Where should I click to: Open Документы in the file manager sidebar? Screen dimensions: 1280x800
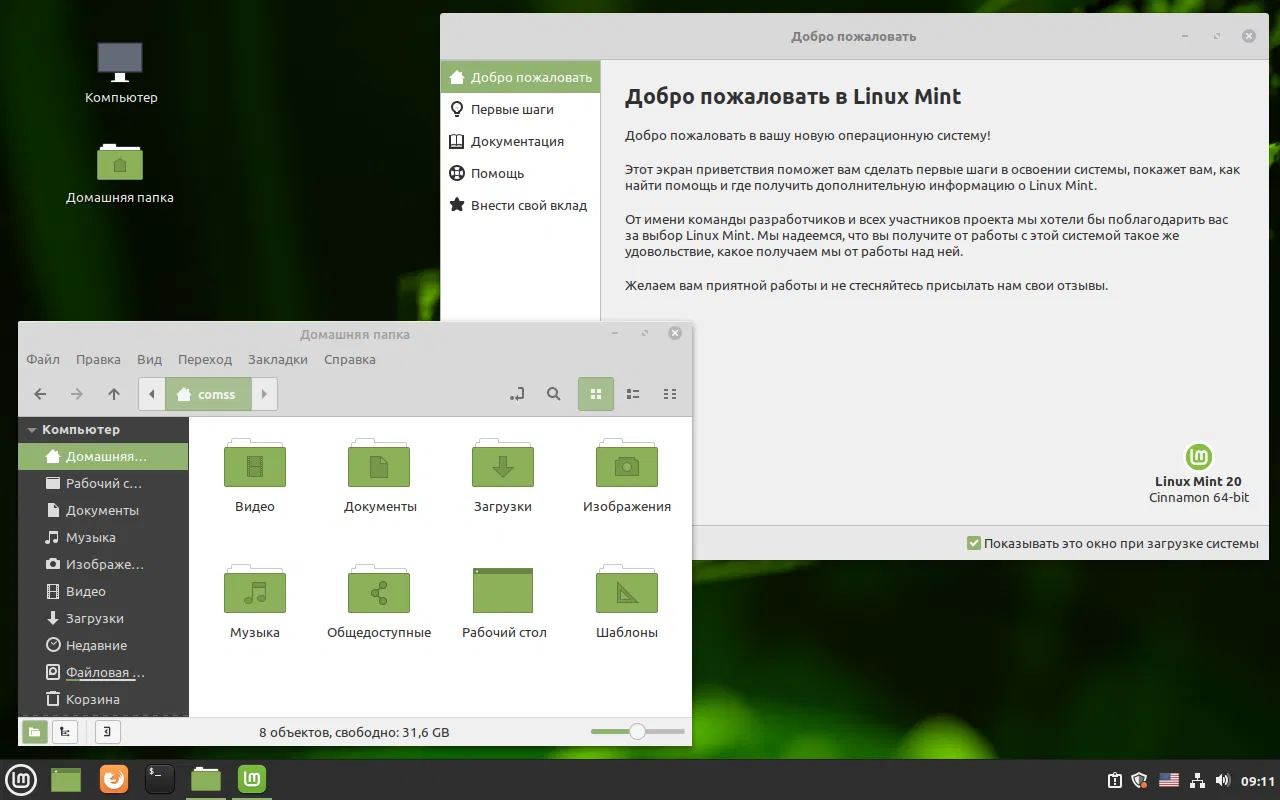pos(103,510)
